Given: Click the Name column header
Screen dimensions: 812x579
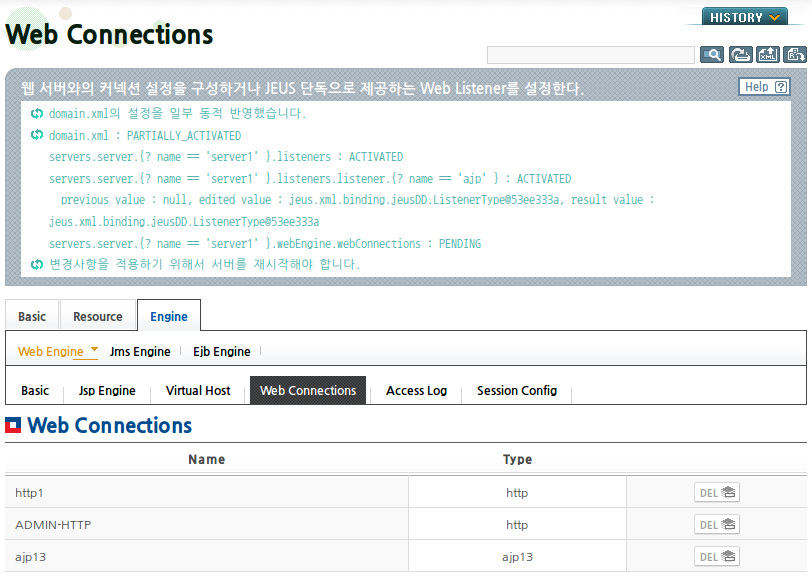Looking at the screenshot, I should pos(207,459).
